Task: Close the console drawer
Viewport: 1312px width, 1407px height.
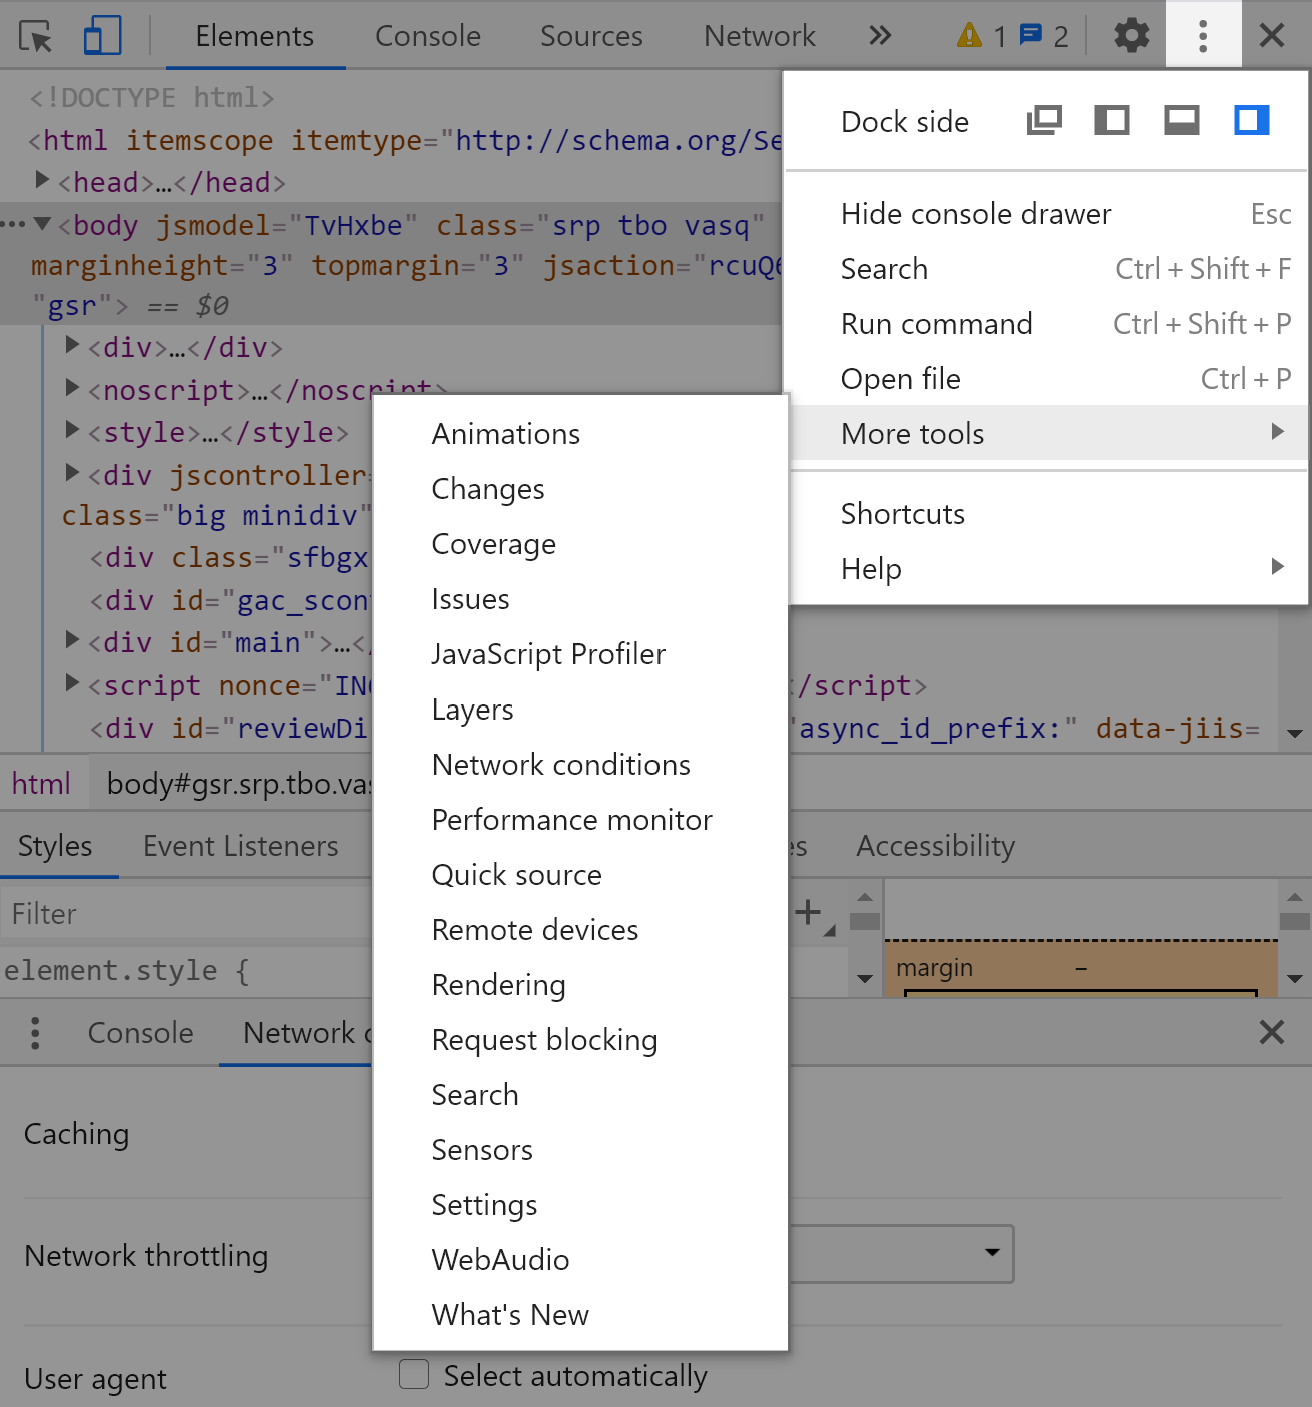Action: (x=1272, y=1032)
